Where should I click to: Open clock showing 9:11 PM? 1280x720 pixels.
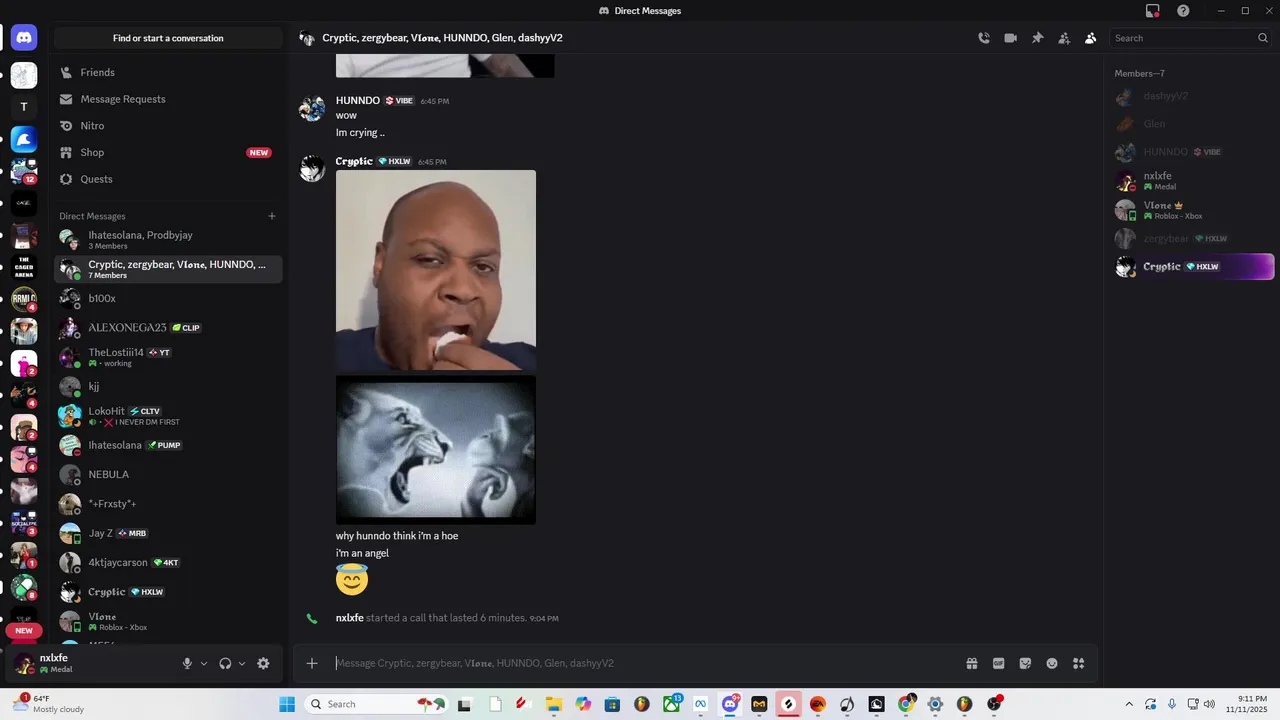point(1246,704)
